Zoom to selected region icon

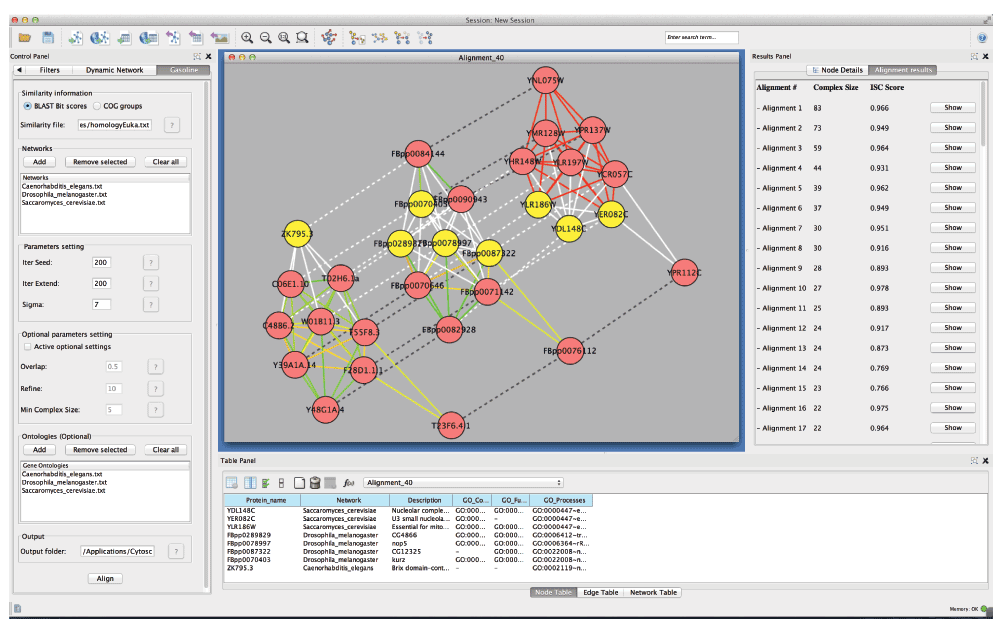click(302, 38)
